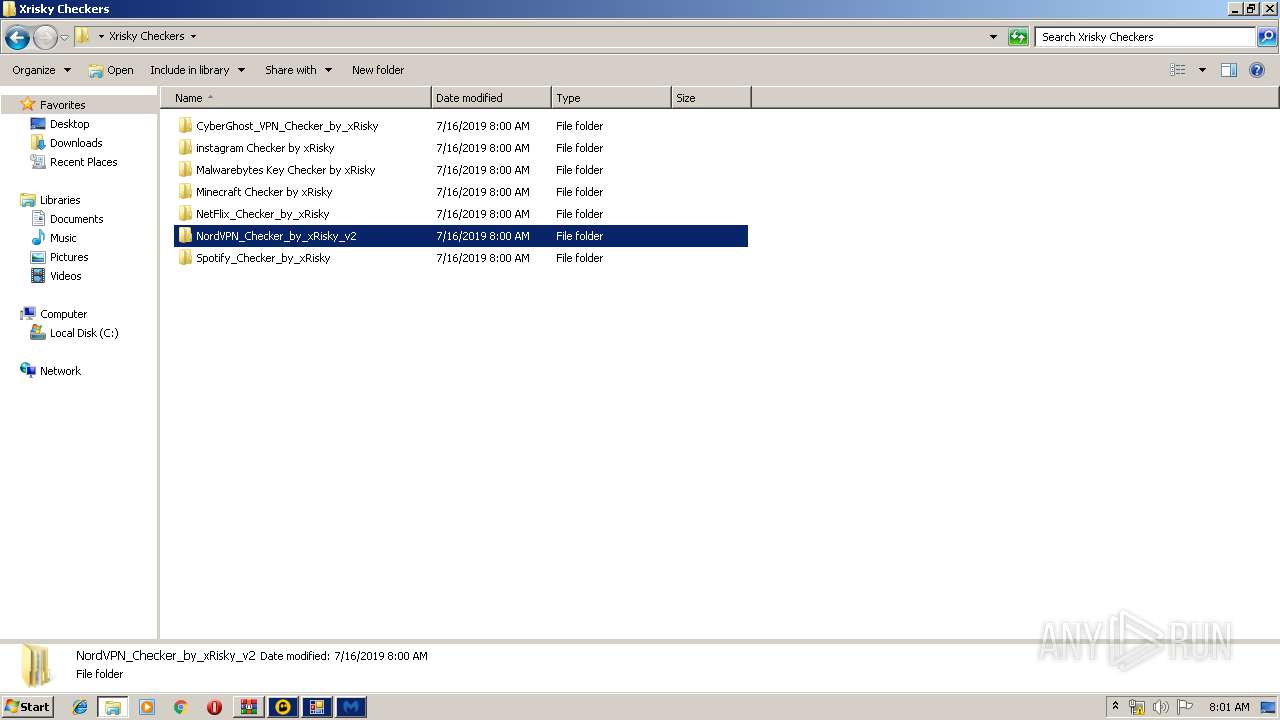Viewport: 1280px width, 720px height.
Task: Click the search magnifier icon
Action: 1267,37
